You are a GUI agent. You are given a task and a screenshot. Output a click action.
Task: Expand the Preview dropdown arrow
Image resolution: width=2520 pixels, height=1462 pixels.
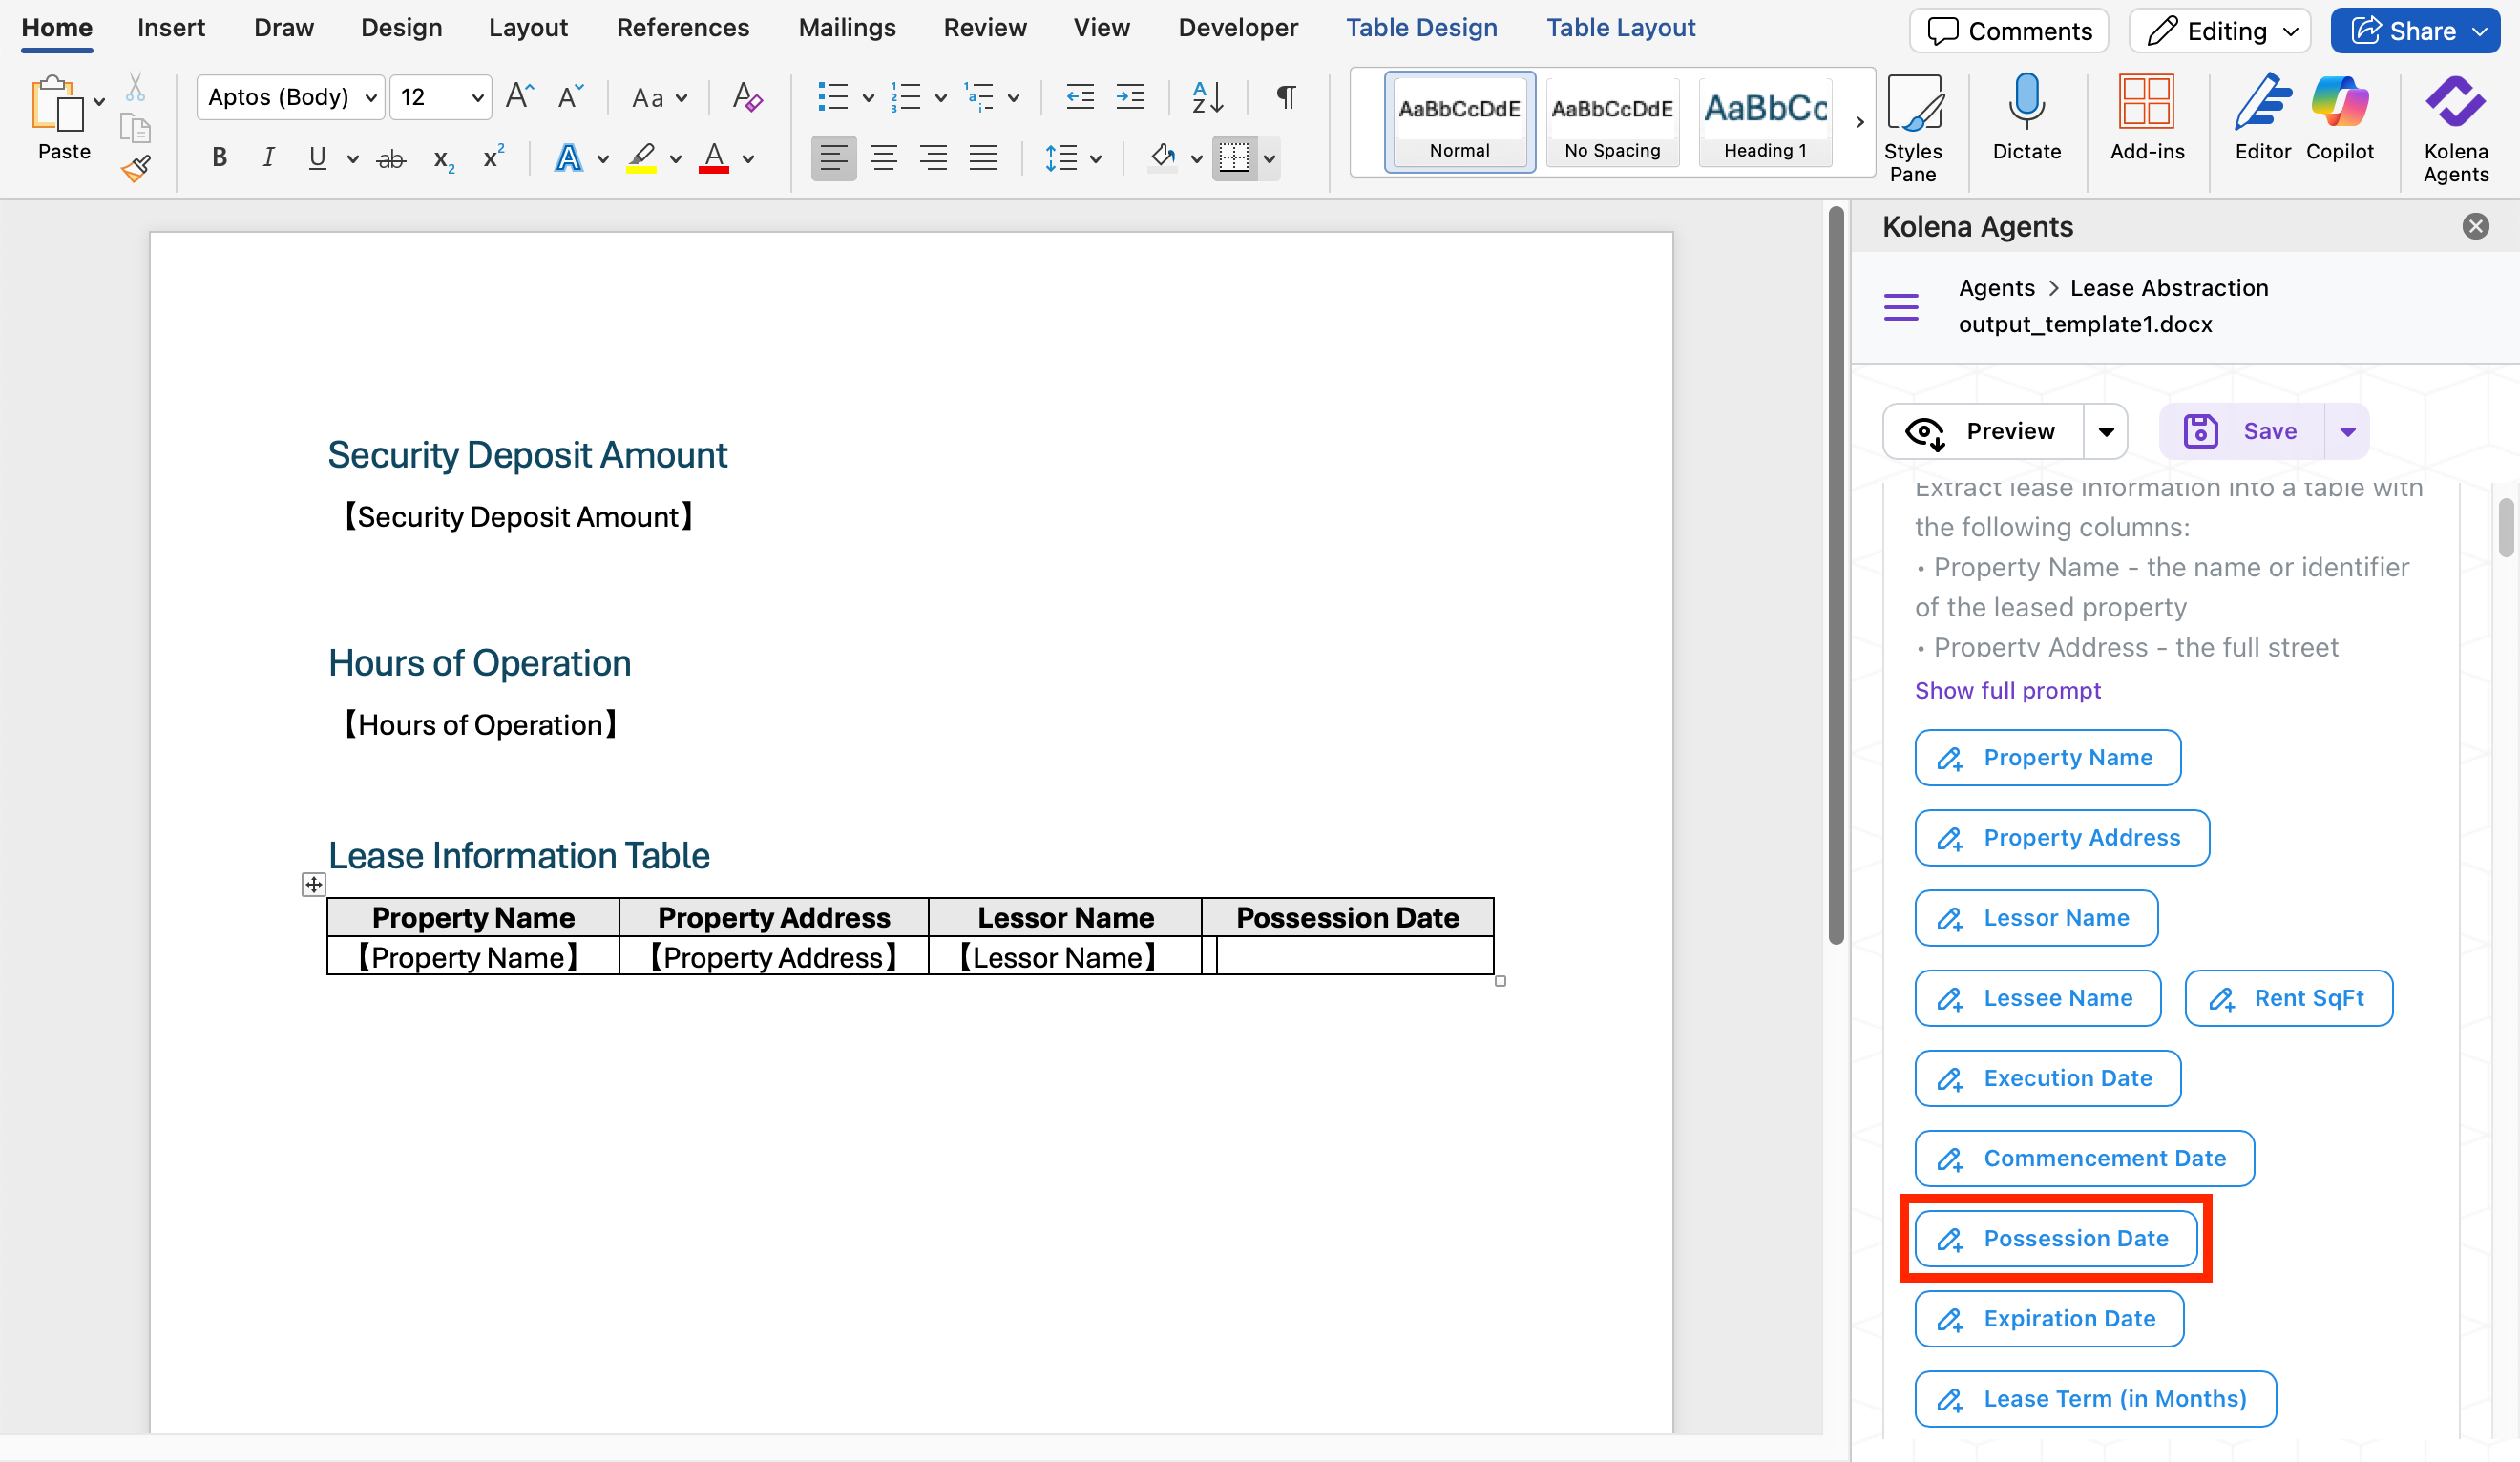[2106, 432]
